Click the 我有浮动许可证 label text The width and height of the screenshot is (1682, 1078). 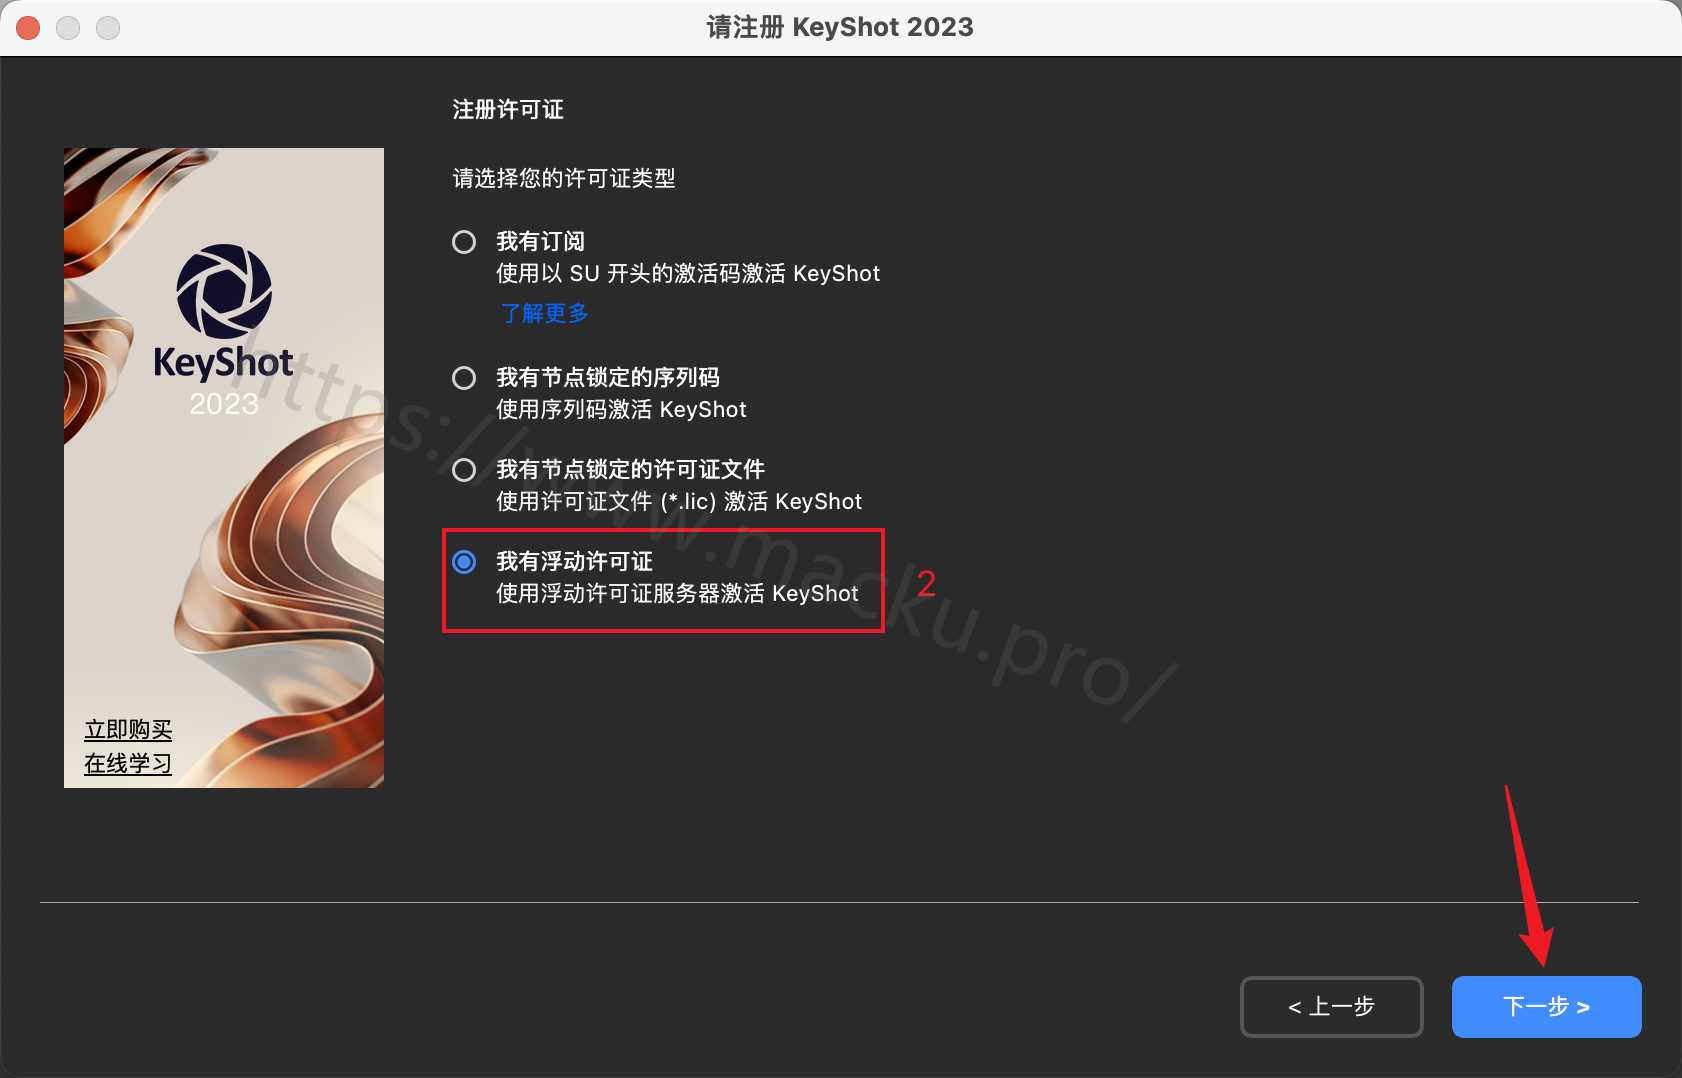[x=574, y=562]
